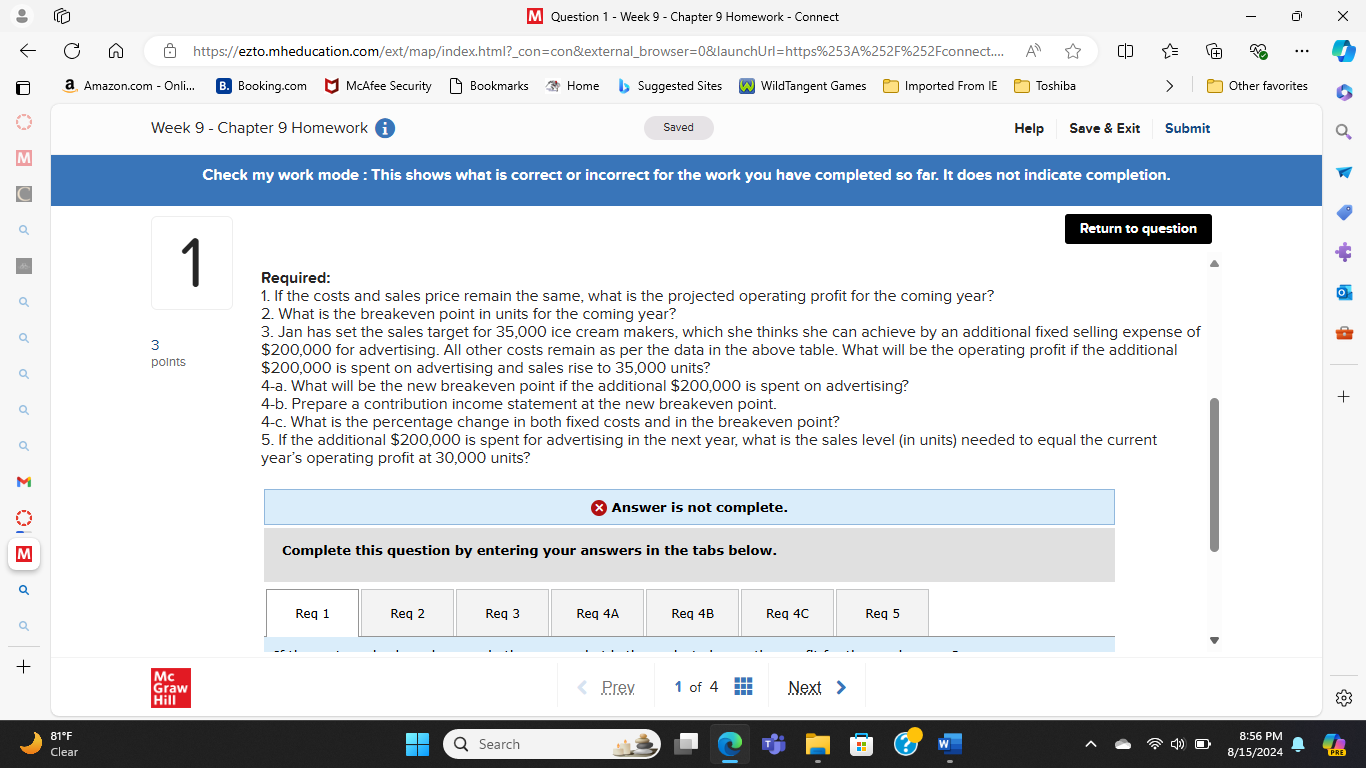This screenshot has height=768, width=1366.
Task: Toggle the favorites star for this page
Action: pos(1071,51)
